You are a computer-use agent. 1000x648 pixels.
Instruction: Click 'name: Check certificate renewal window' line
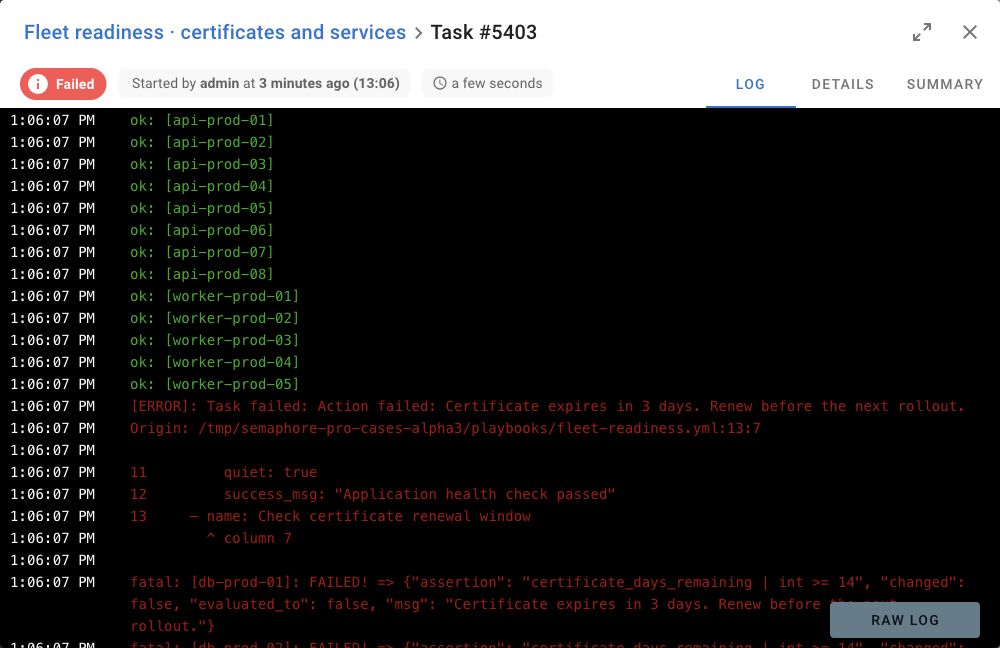point(330,516)
